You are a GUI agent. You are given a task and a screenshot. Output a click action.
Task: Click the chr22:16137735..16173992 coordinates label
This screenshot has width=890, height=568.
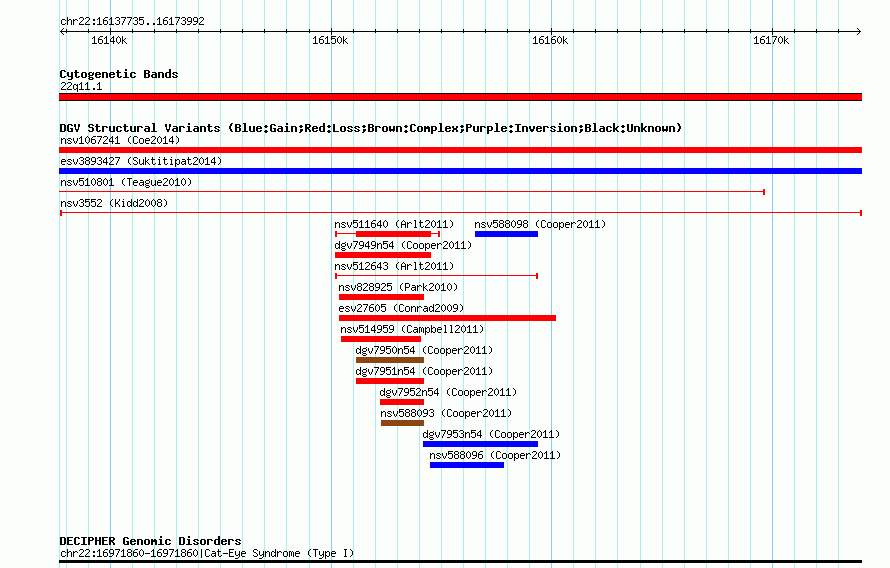pos(132,21)
